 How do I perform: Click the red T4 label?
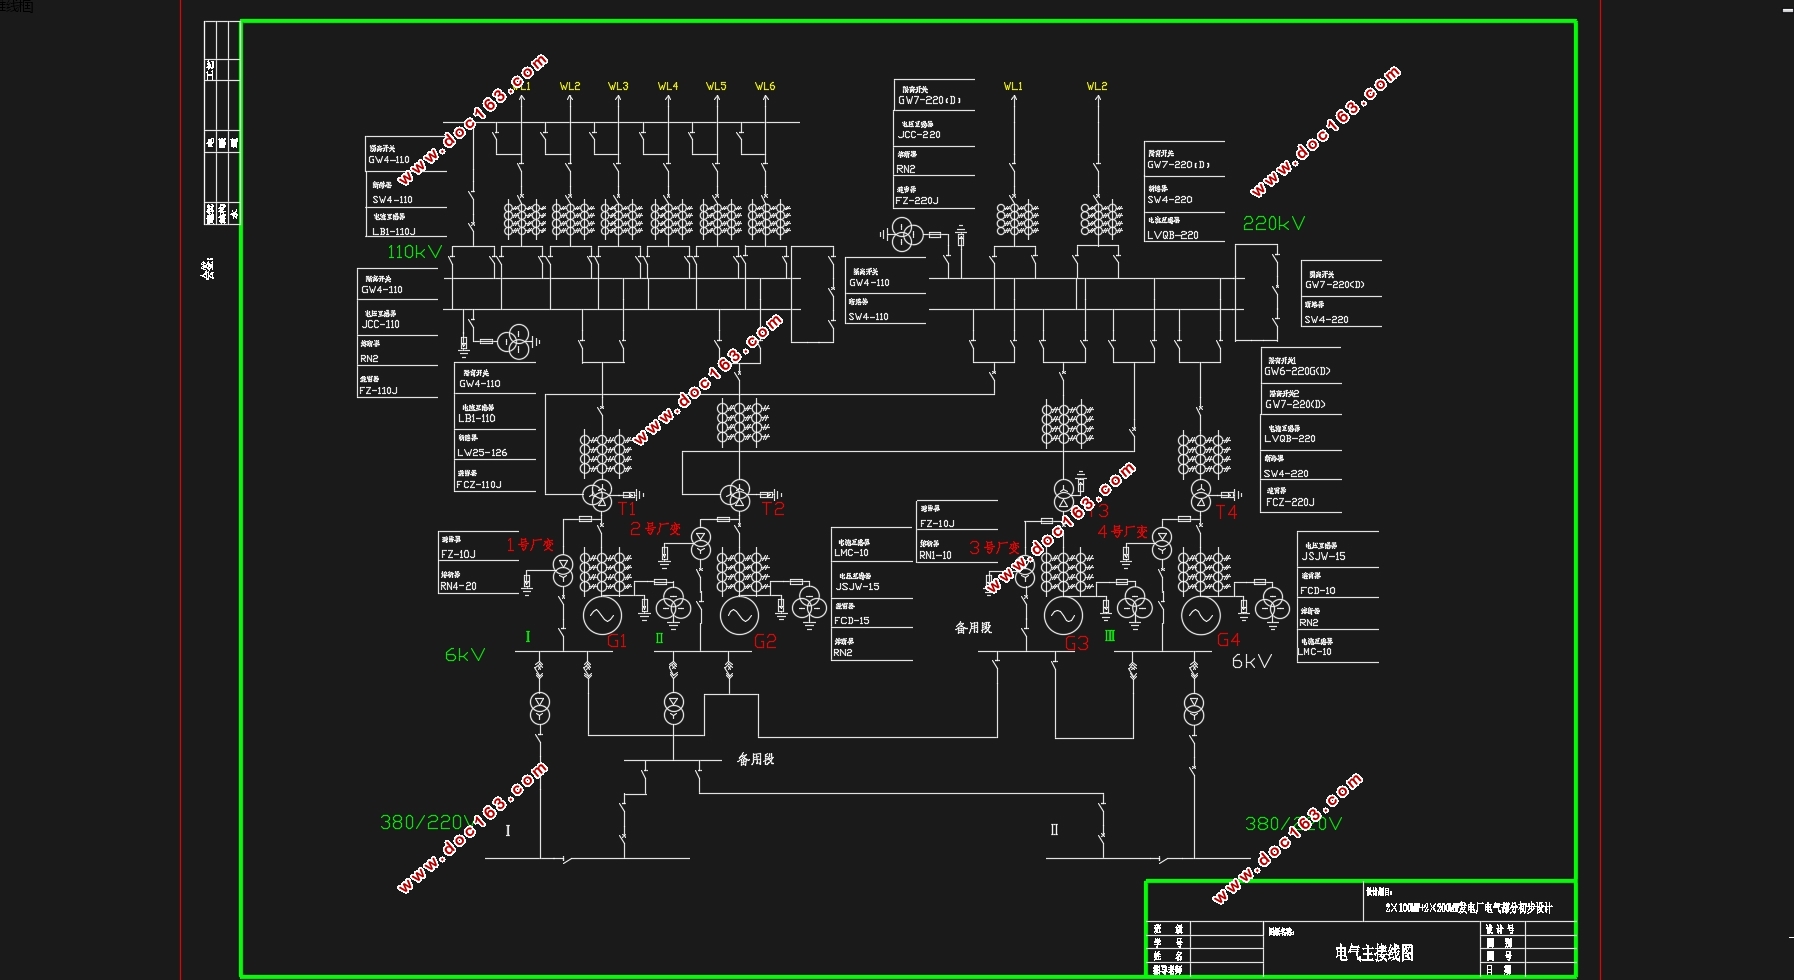point(1227,511)
